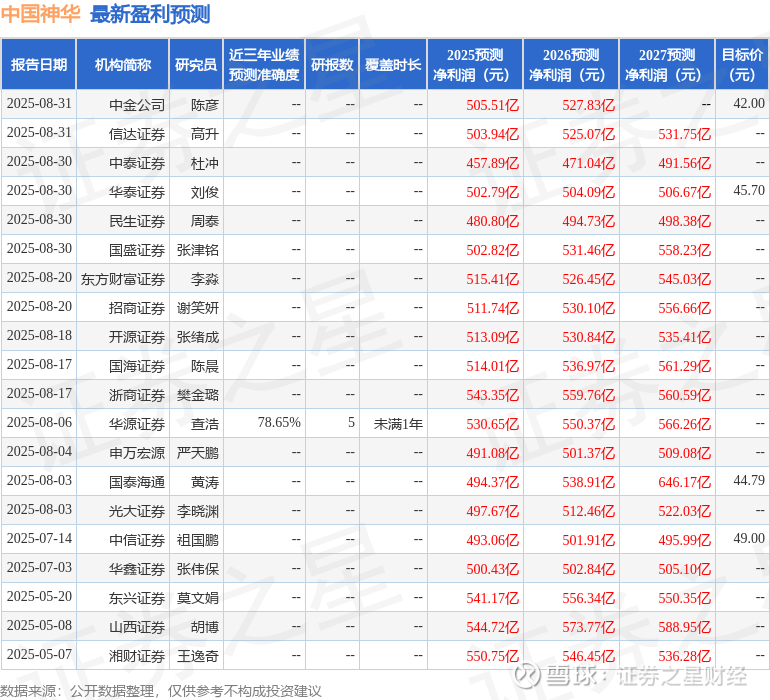Click the 目标价 column header

(742, 65)
